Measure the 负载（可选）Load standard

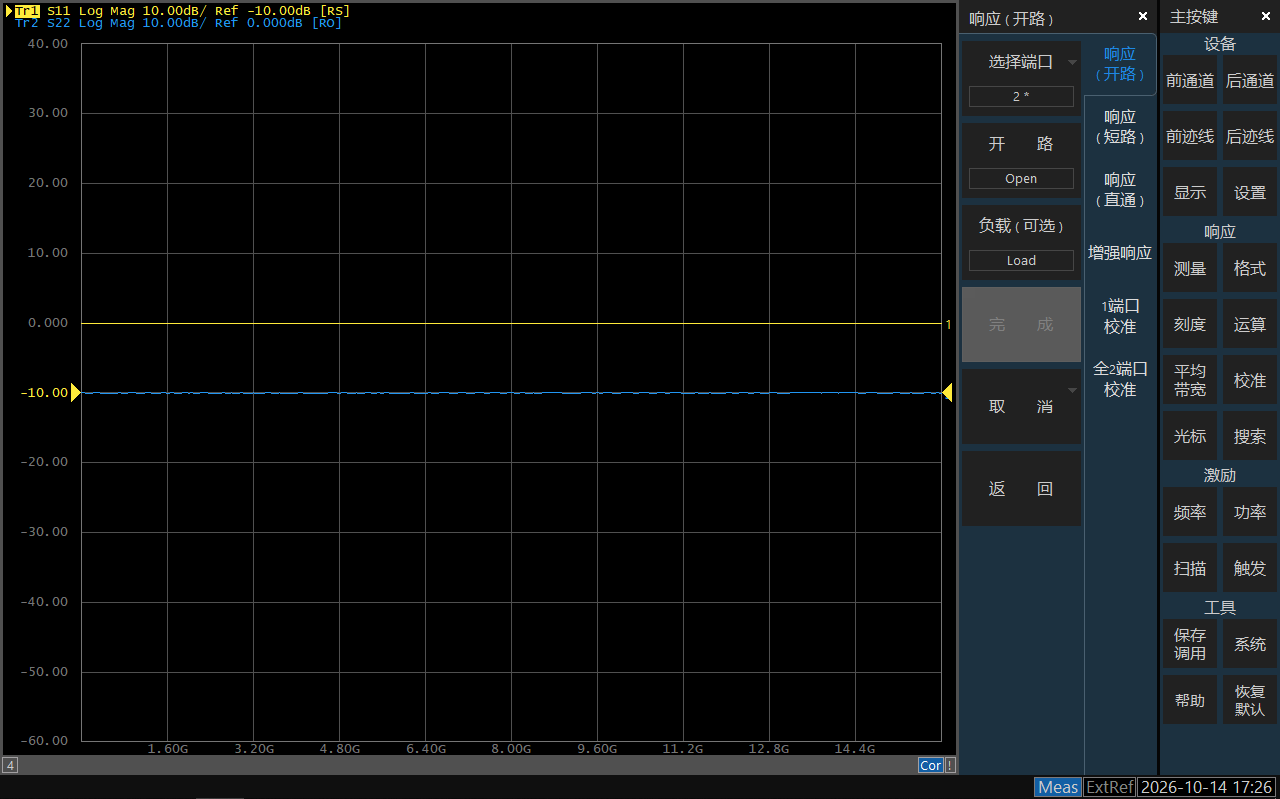pos(1021,242)
